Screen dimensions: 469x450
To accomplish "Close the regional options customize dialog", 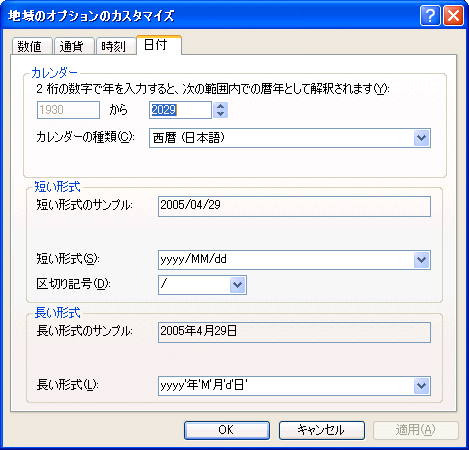I will point(453,15).
